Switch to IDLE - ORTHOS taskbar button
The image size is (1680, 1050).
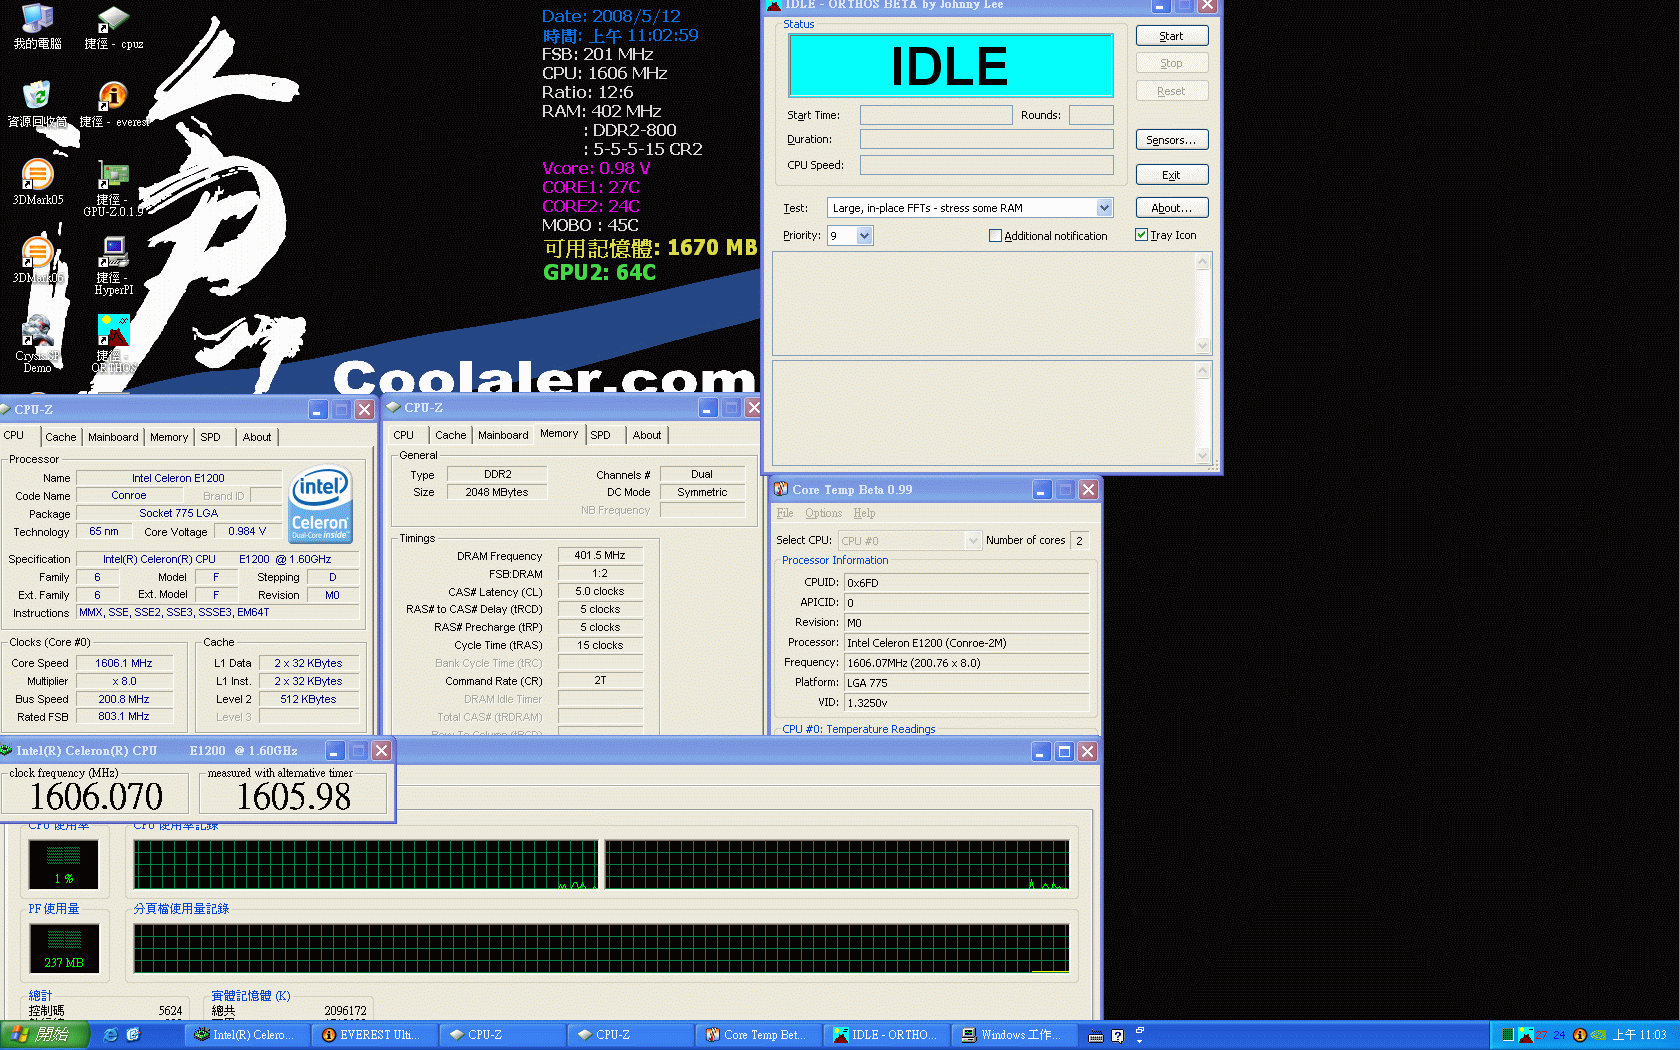point(886,1035)
